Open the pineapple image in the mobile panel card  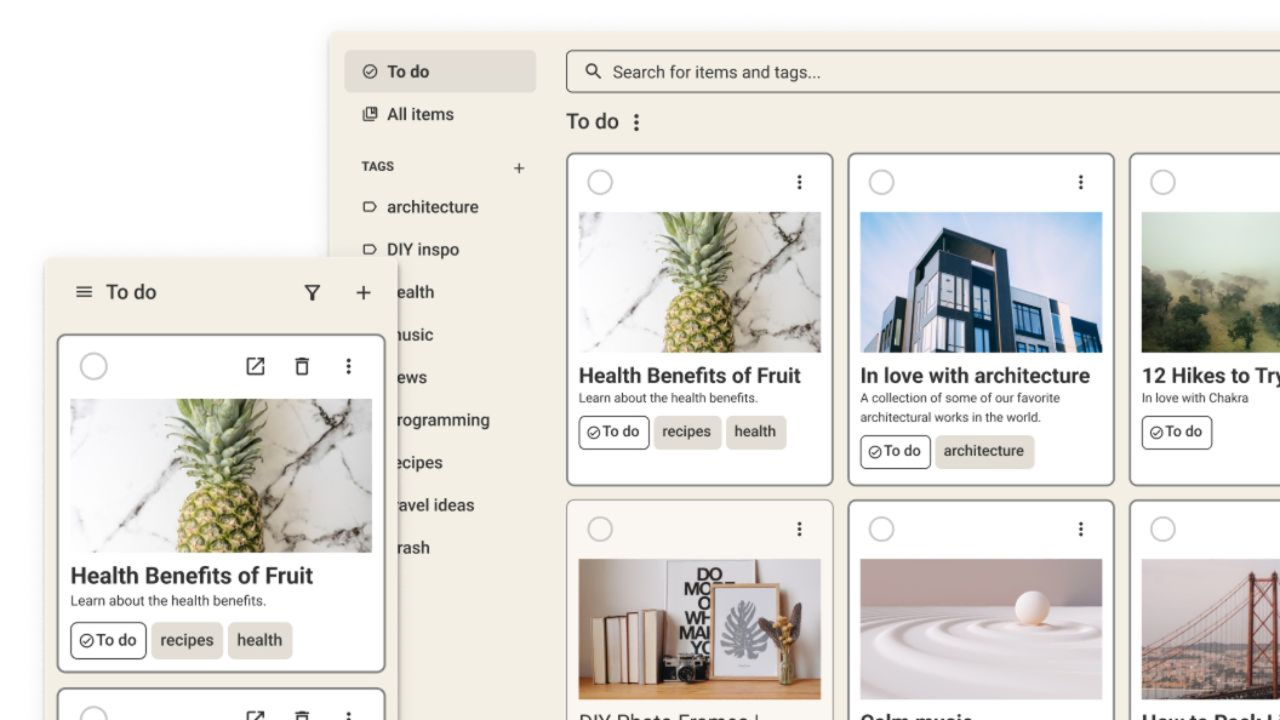[x=221, y=476]
